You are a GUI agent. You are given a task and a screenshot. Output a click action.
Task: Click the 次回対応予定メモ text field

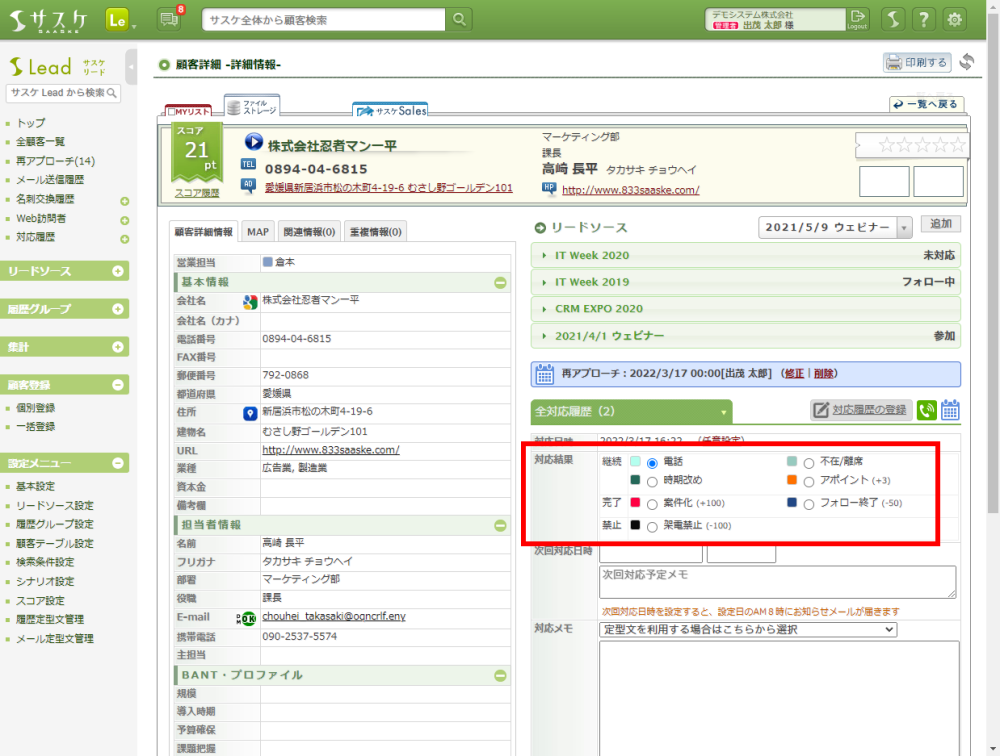(x=776, y=582)
